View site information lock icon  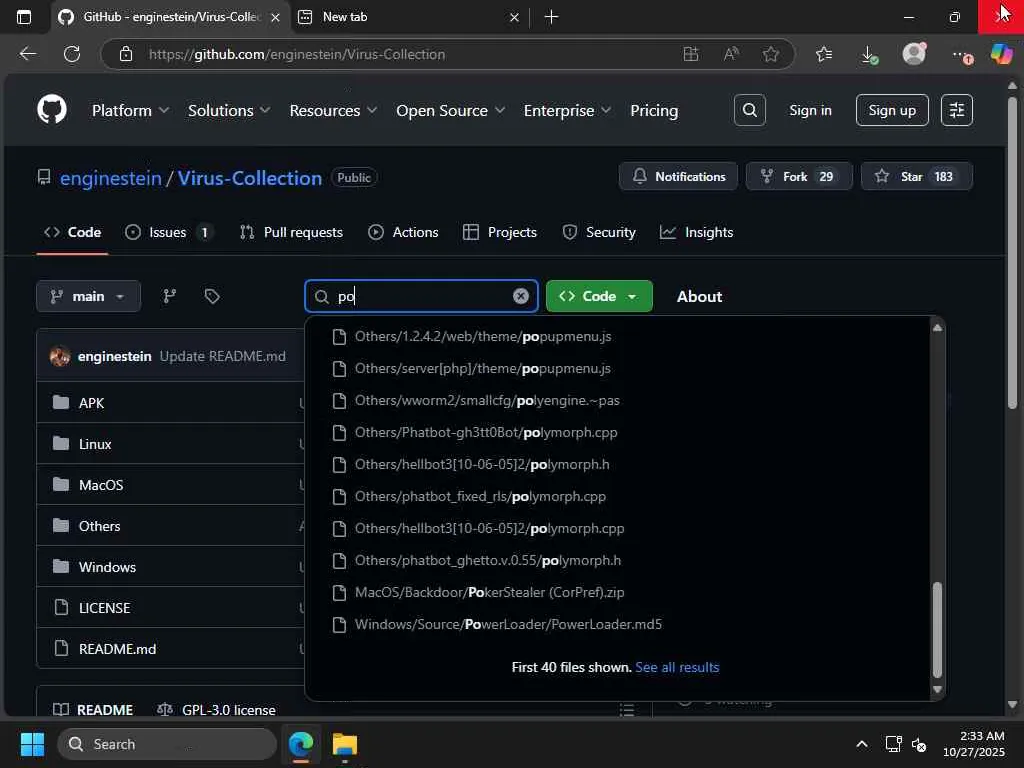pos(126,54)
